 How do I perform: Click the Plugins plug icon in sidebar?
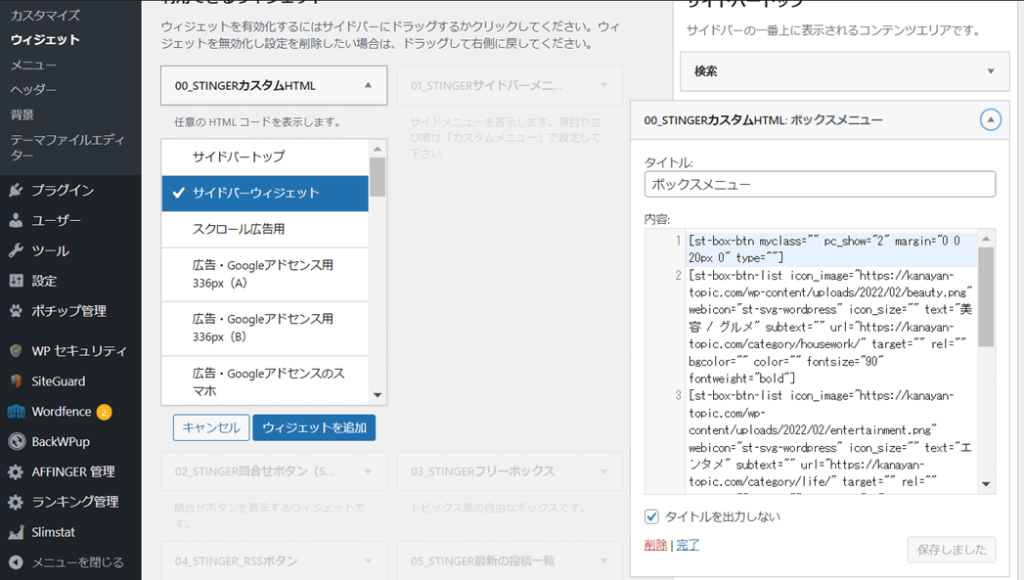[x=15, y=190]
